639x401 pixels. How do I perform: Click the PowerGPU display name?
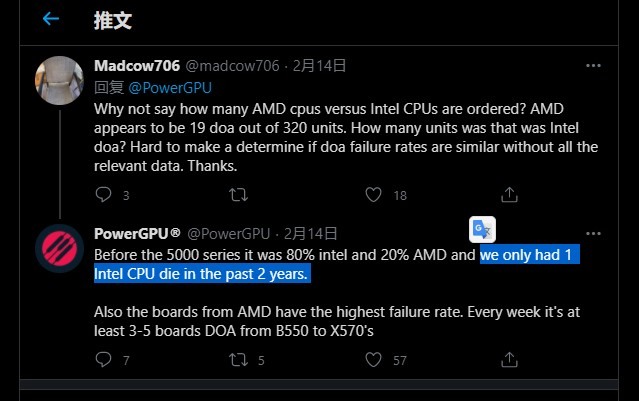pyautogui.click(x=137, y=234)
